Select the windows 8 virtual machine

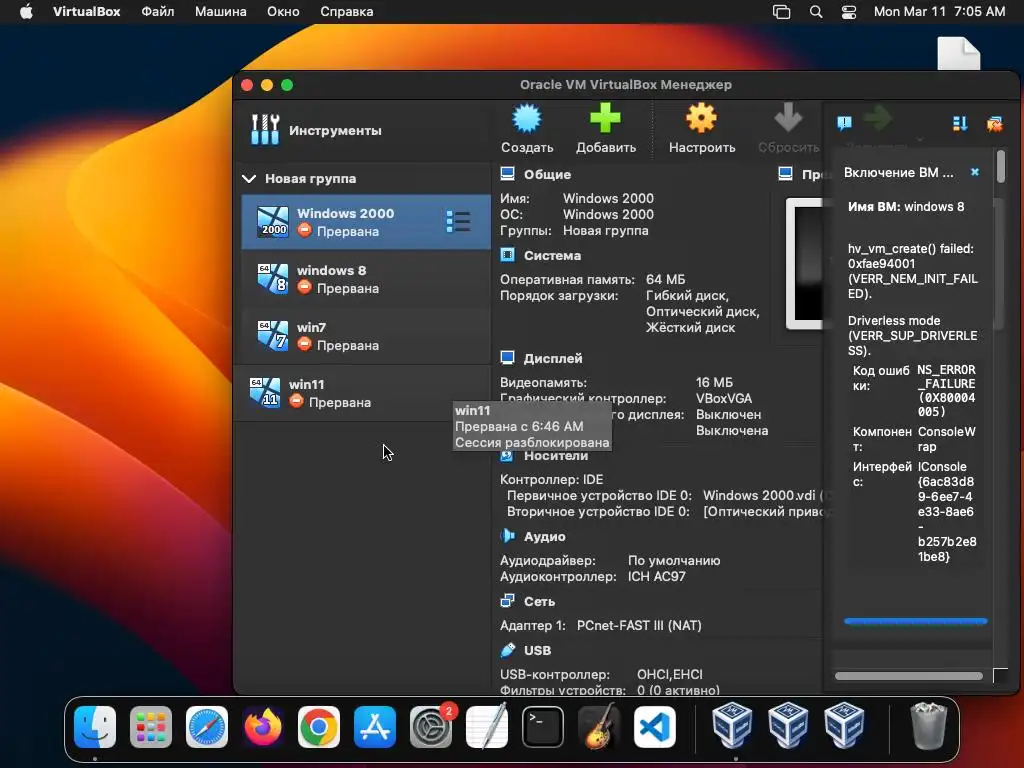[x=366, y=279]
